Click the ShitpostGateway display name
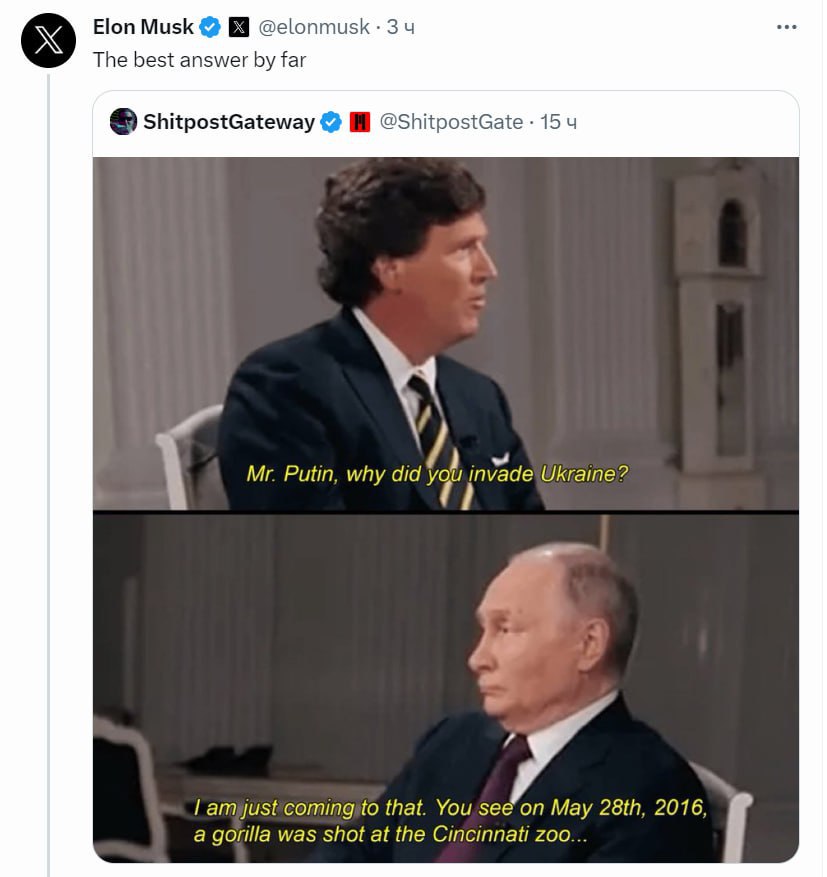827x877 pixels. tap(229, 122)
